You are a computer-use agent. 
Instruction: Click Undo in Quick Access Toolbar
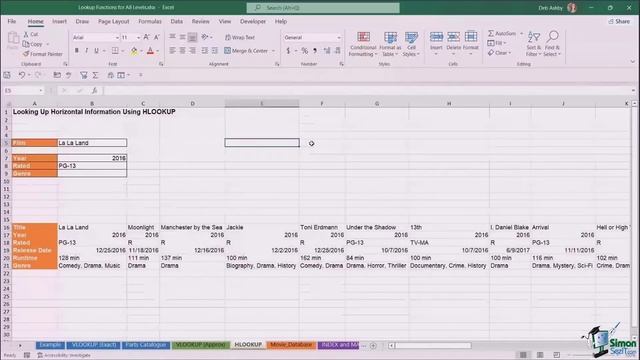[x=22, y=75]
